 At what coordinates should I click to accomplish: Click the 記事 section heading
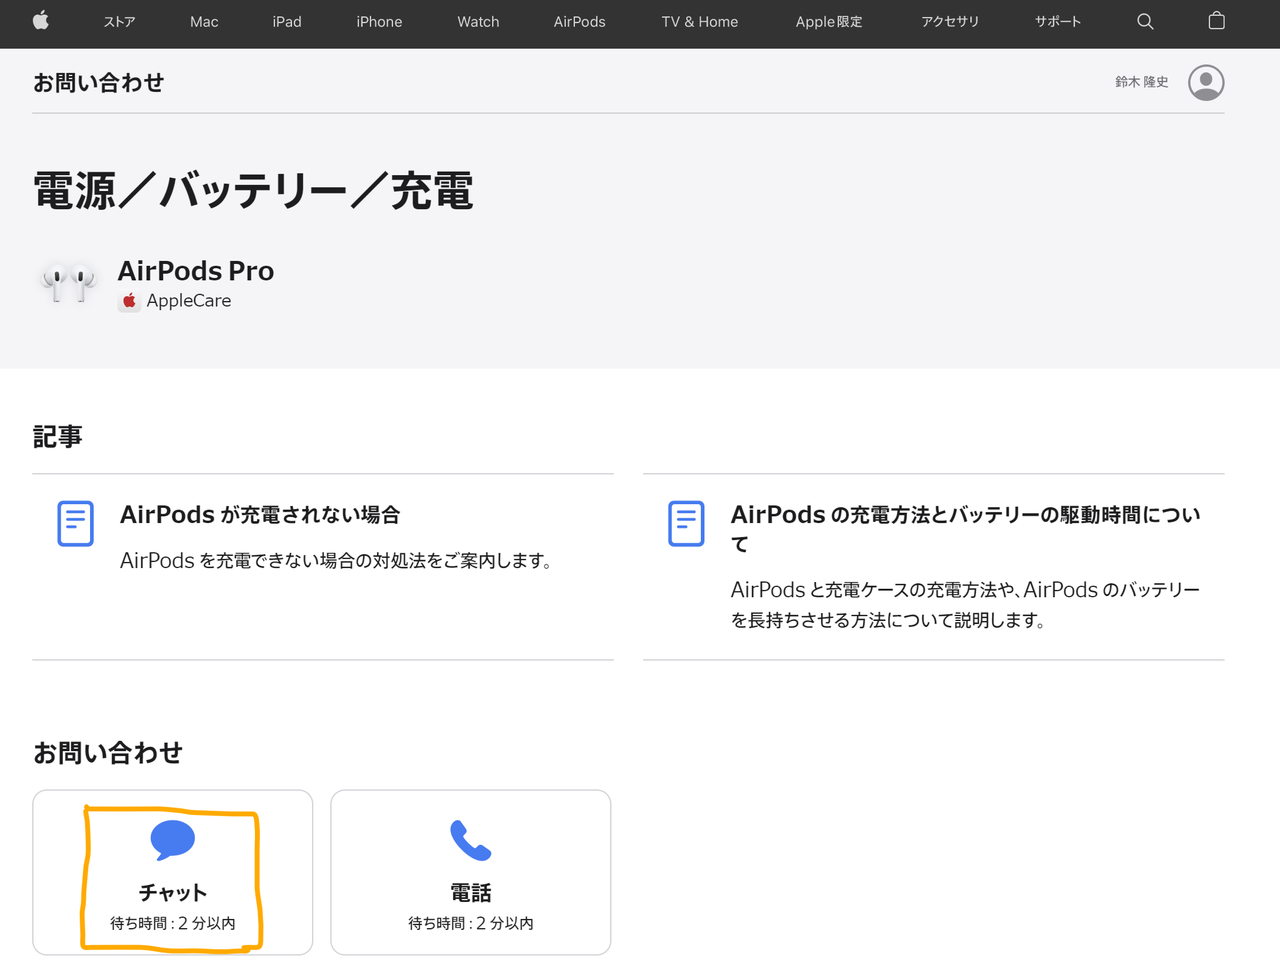pos(58,437)
